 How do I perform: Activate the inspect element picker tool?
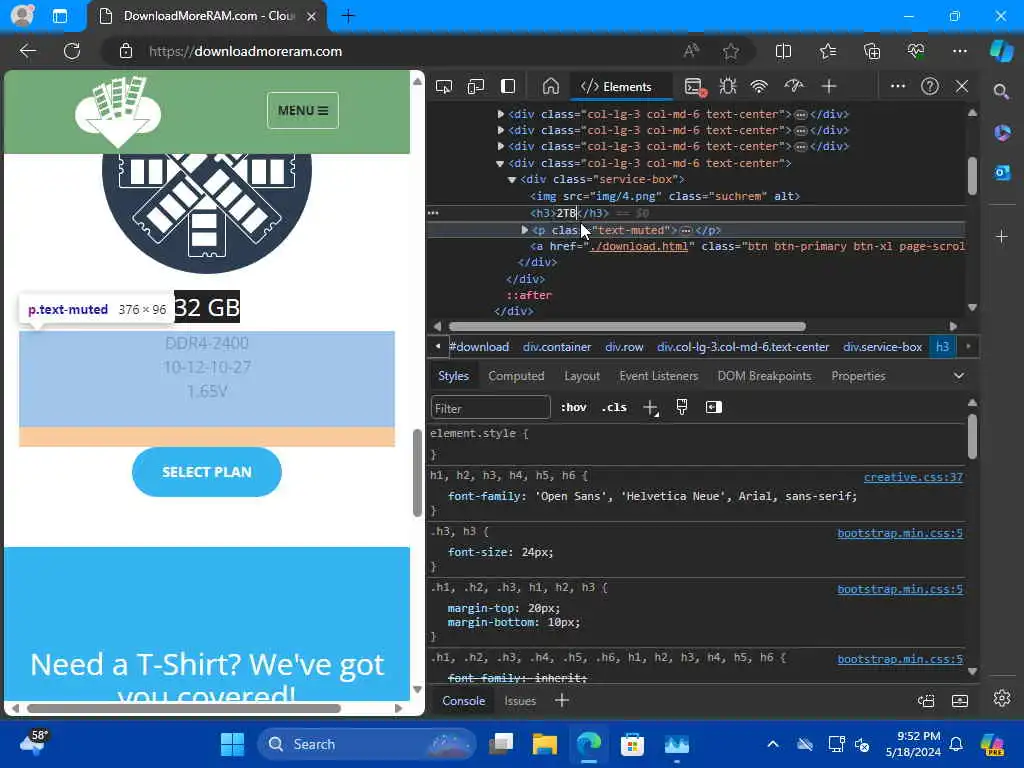pyautogui.click(x=444, y=86)
